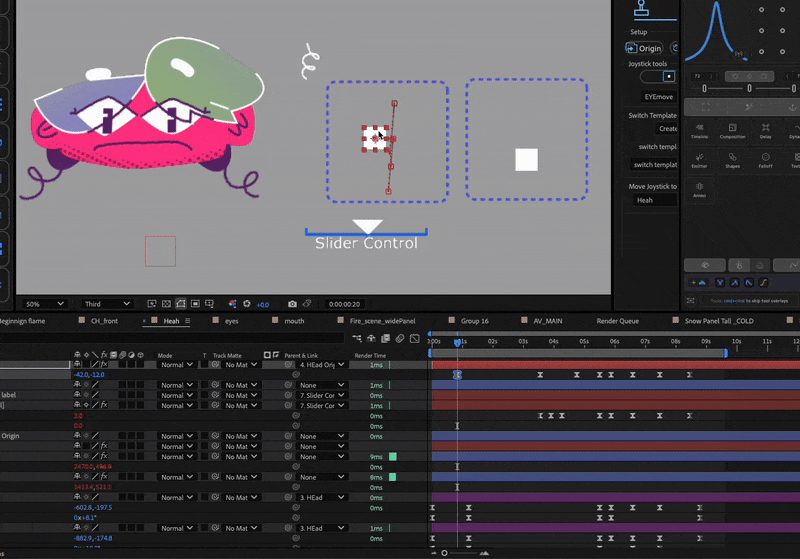Click the color channels icon in viewer
800x559 pixels.
[233, 304]
